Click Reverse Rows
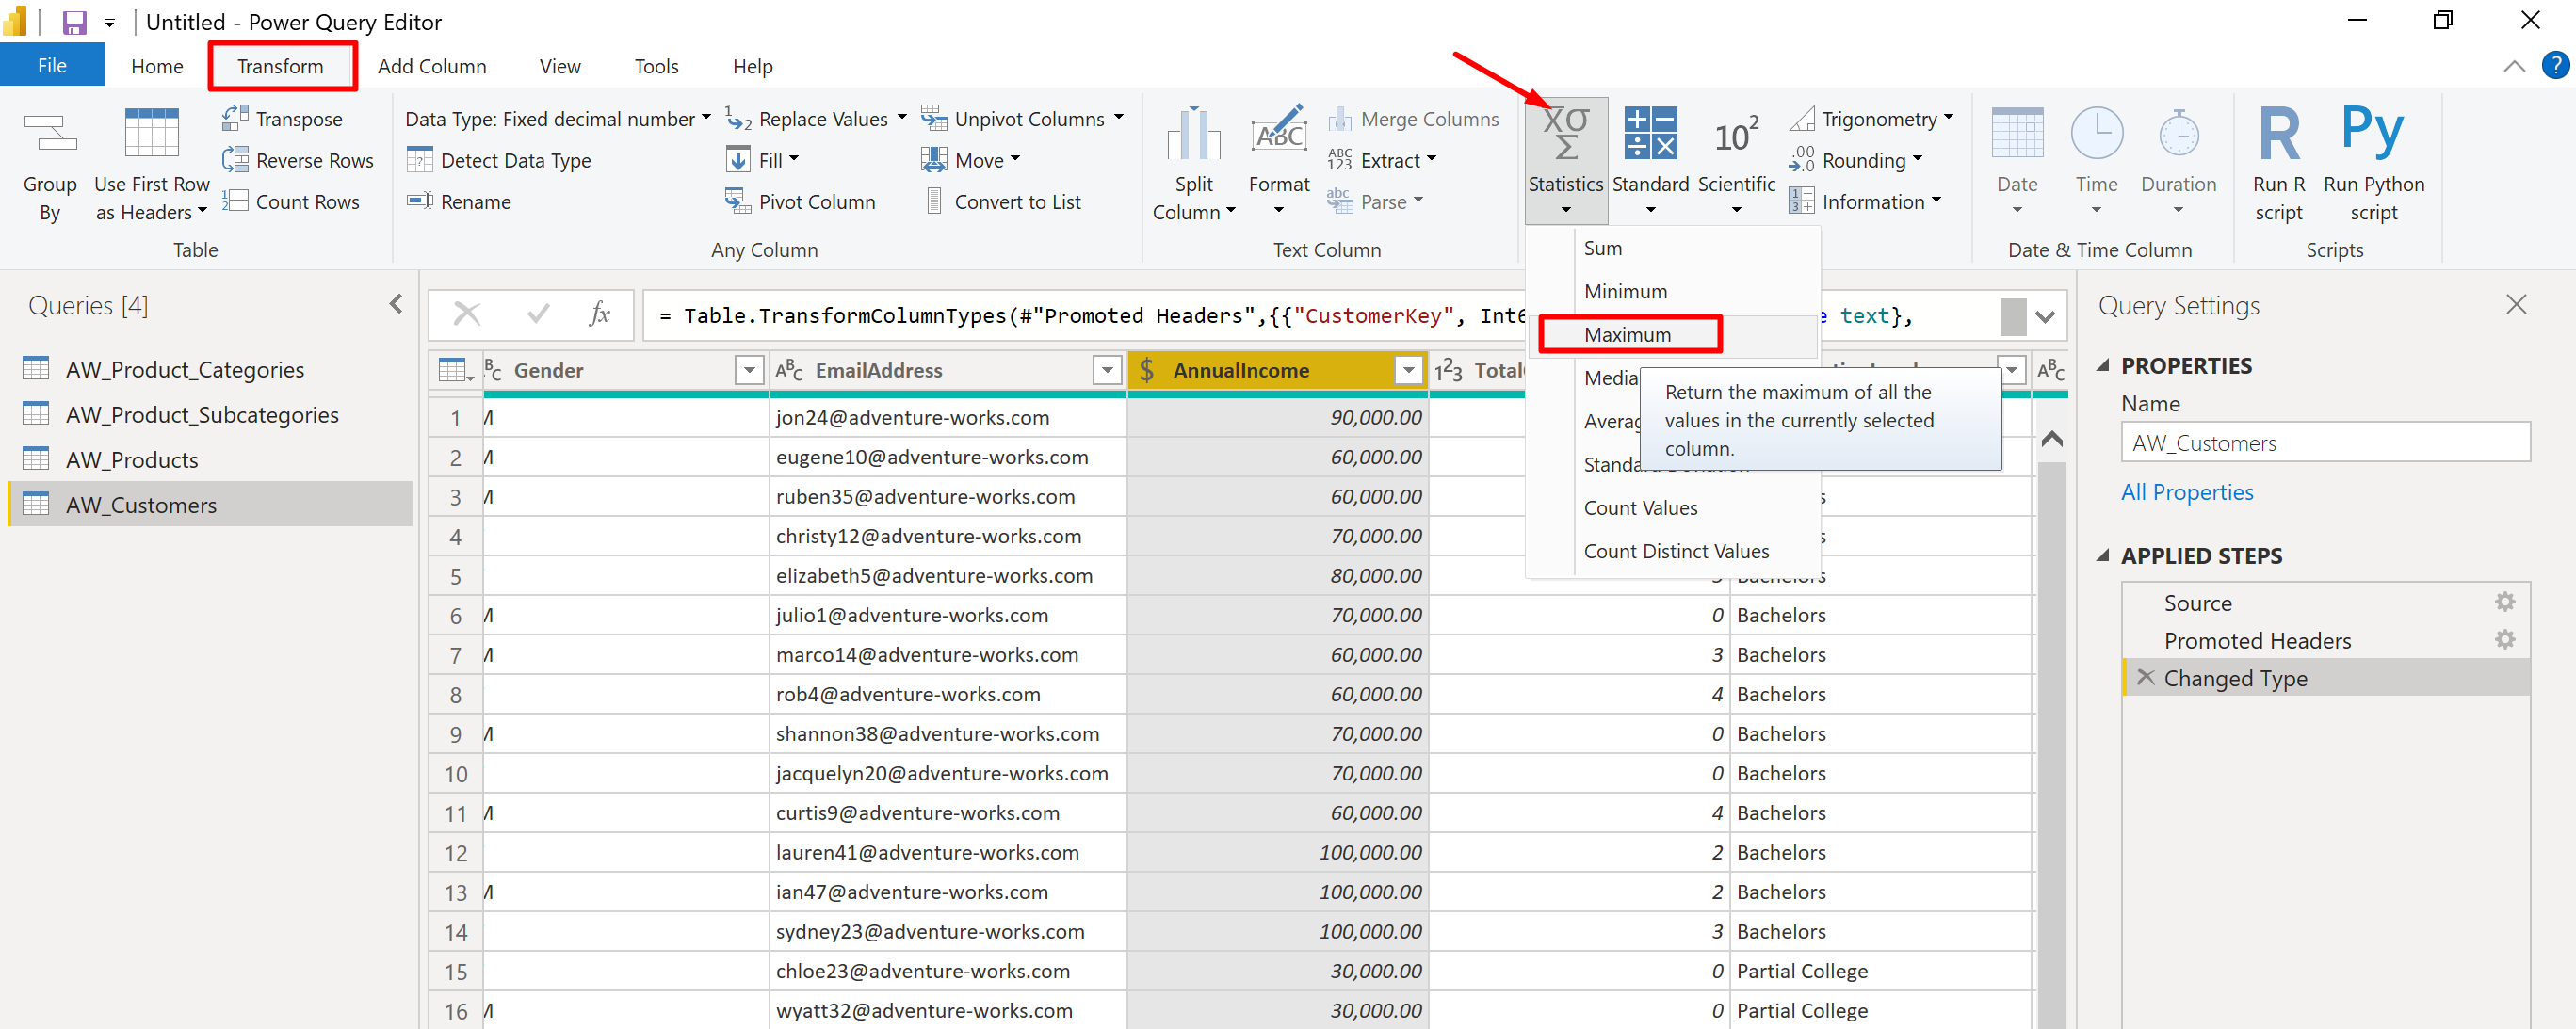This screenshot has width=2576, height=1029. tap(298, 160)
